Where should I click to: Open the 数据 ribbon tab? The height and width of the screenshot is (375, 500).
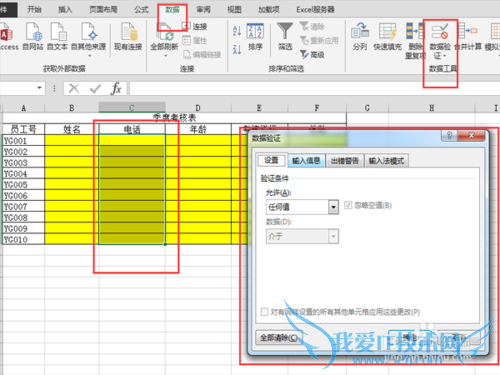(172, 10)
